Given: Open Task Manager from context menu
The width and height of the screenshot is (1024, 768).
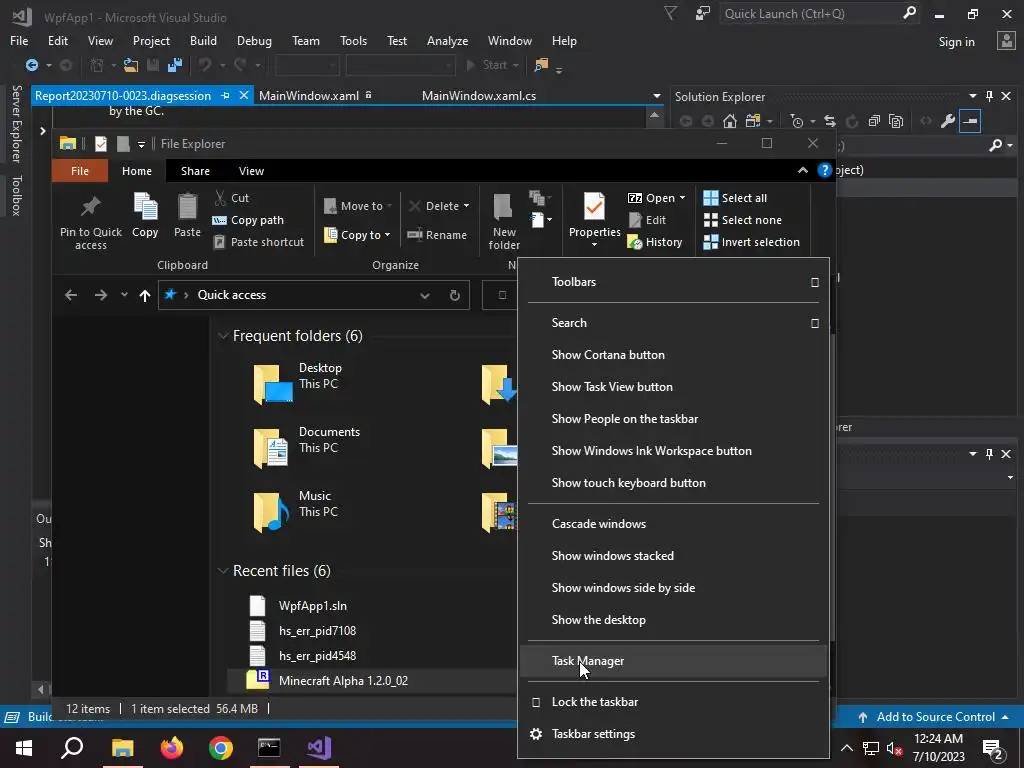Looking at the screenshot, I should click(673, 661).
